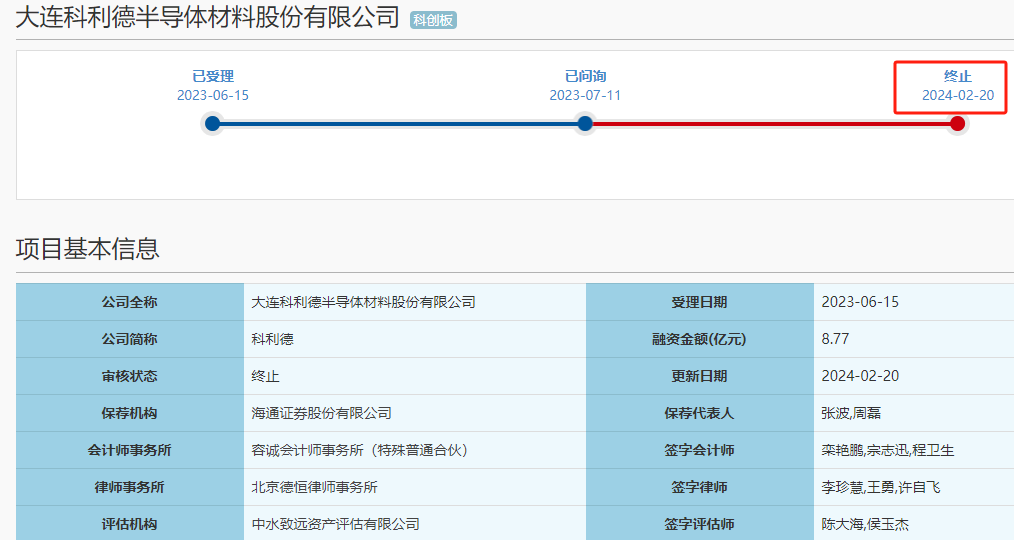Click the 会计师事务所 header cell

129,450
